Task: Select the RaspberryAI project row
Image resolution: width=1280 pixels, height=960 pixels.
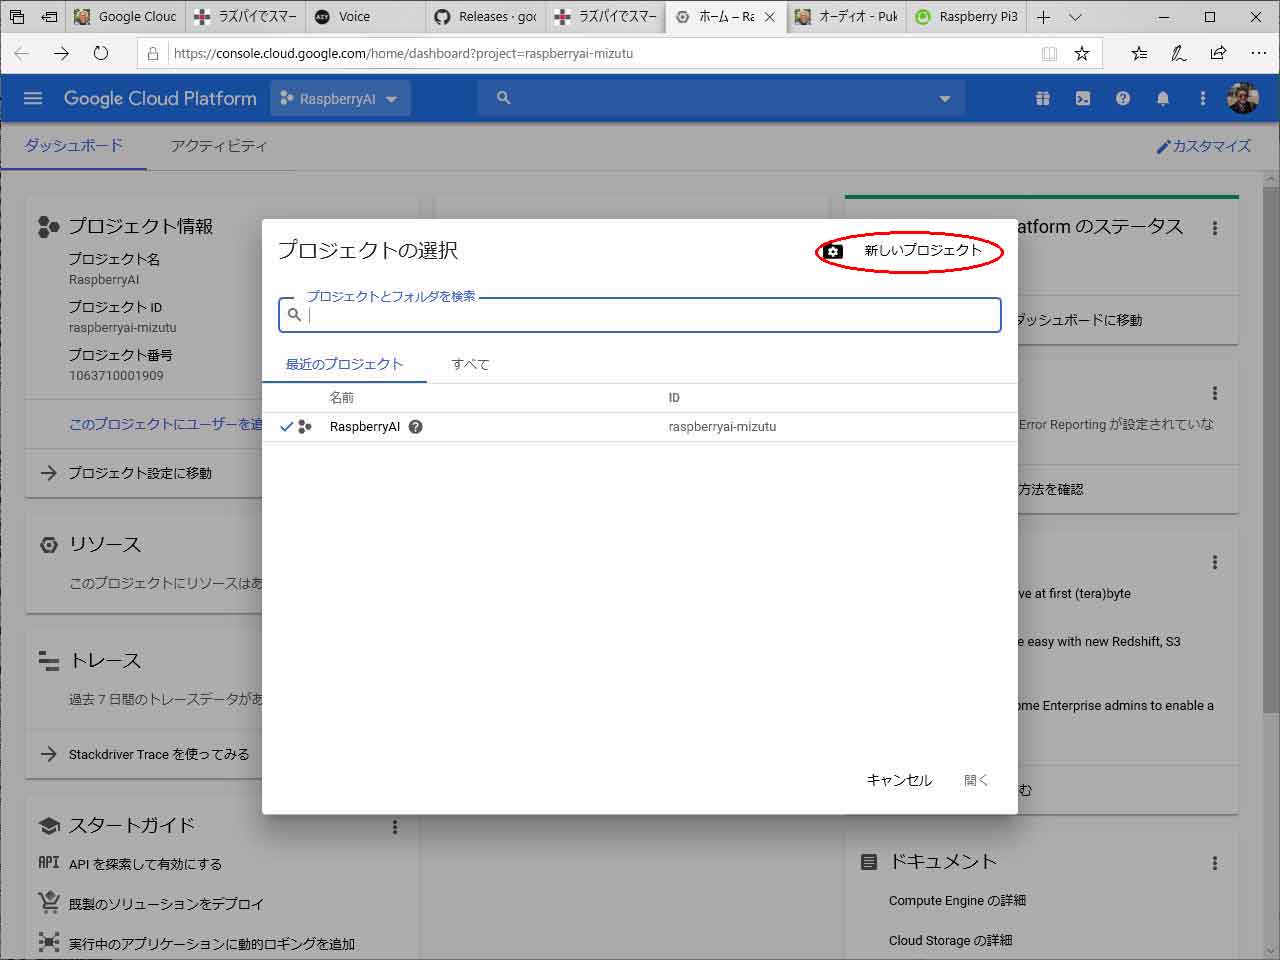Action: tap(640, 426)
